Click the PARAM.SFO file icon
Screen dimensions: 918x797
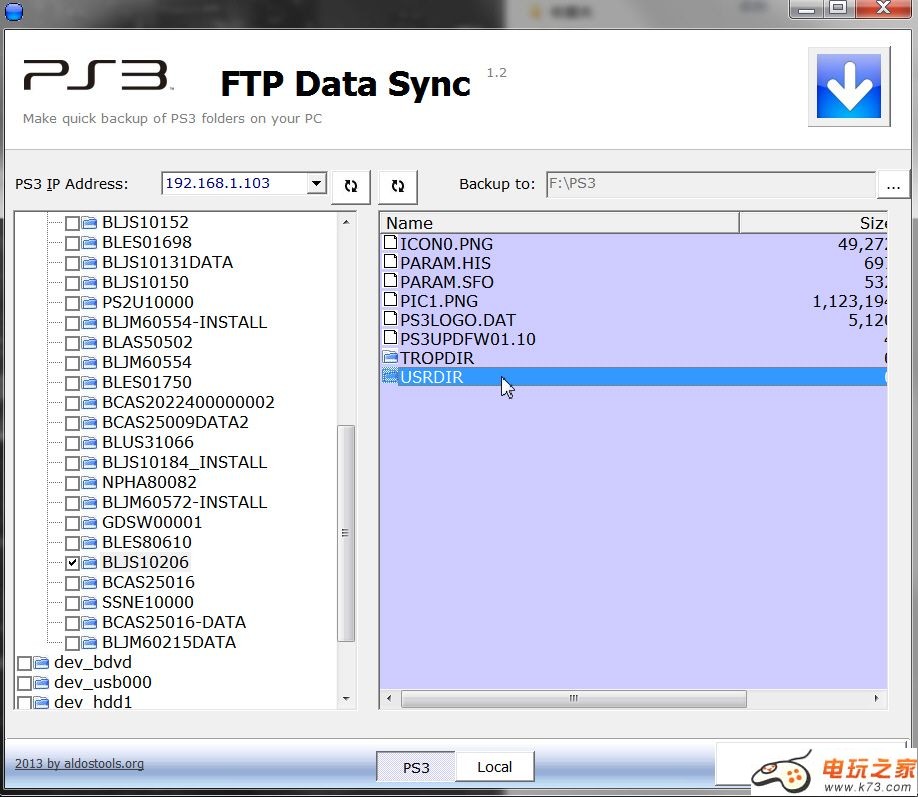click(x=391, y=282)
